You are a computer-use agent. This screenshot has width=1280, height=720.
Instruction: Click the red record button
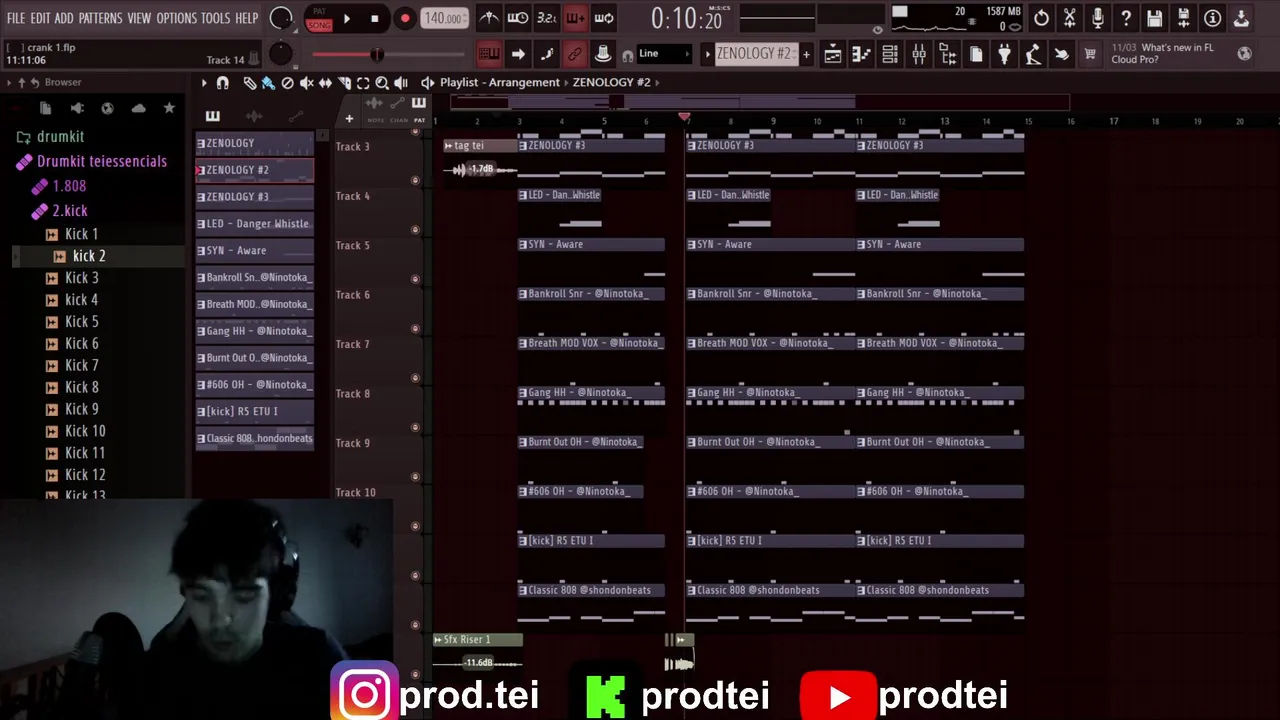404,18
